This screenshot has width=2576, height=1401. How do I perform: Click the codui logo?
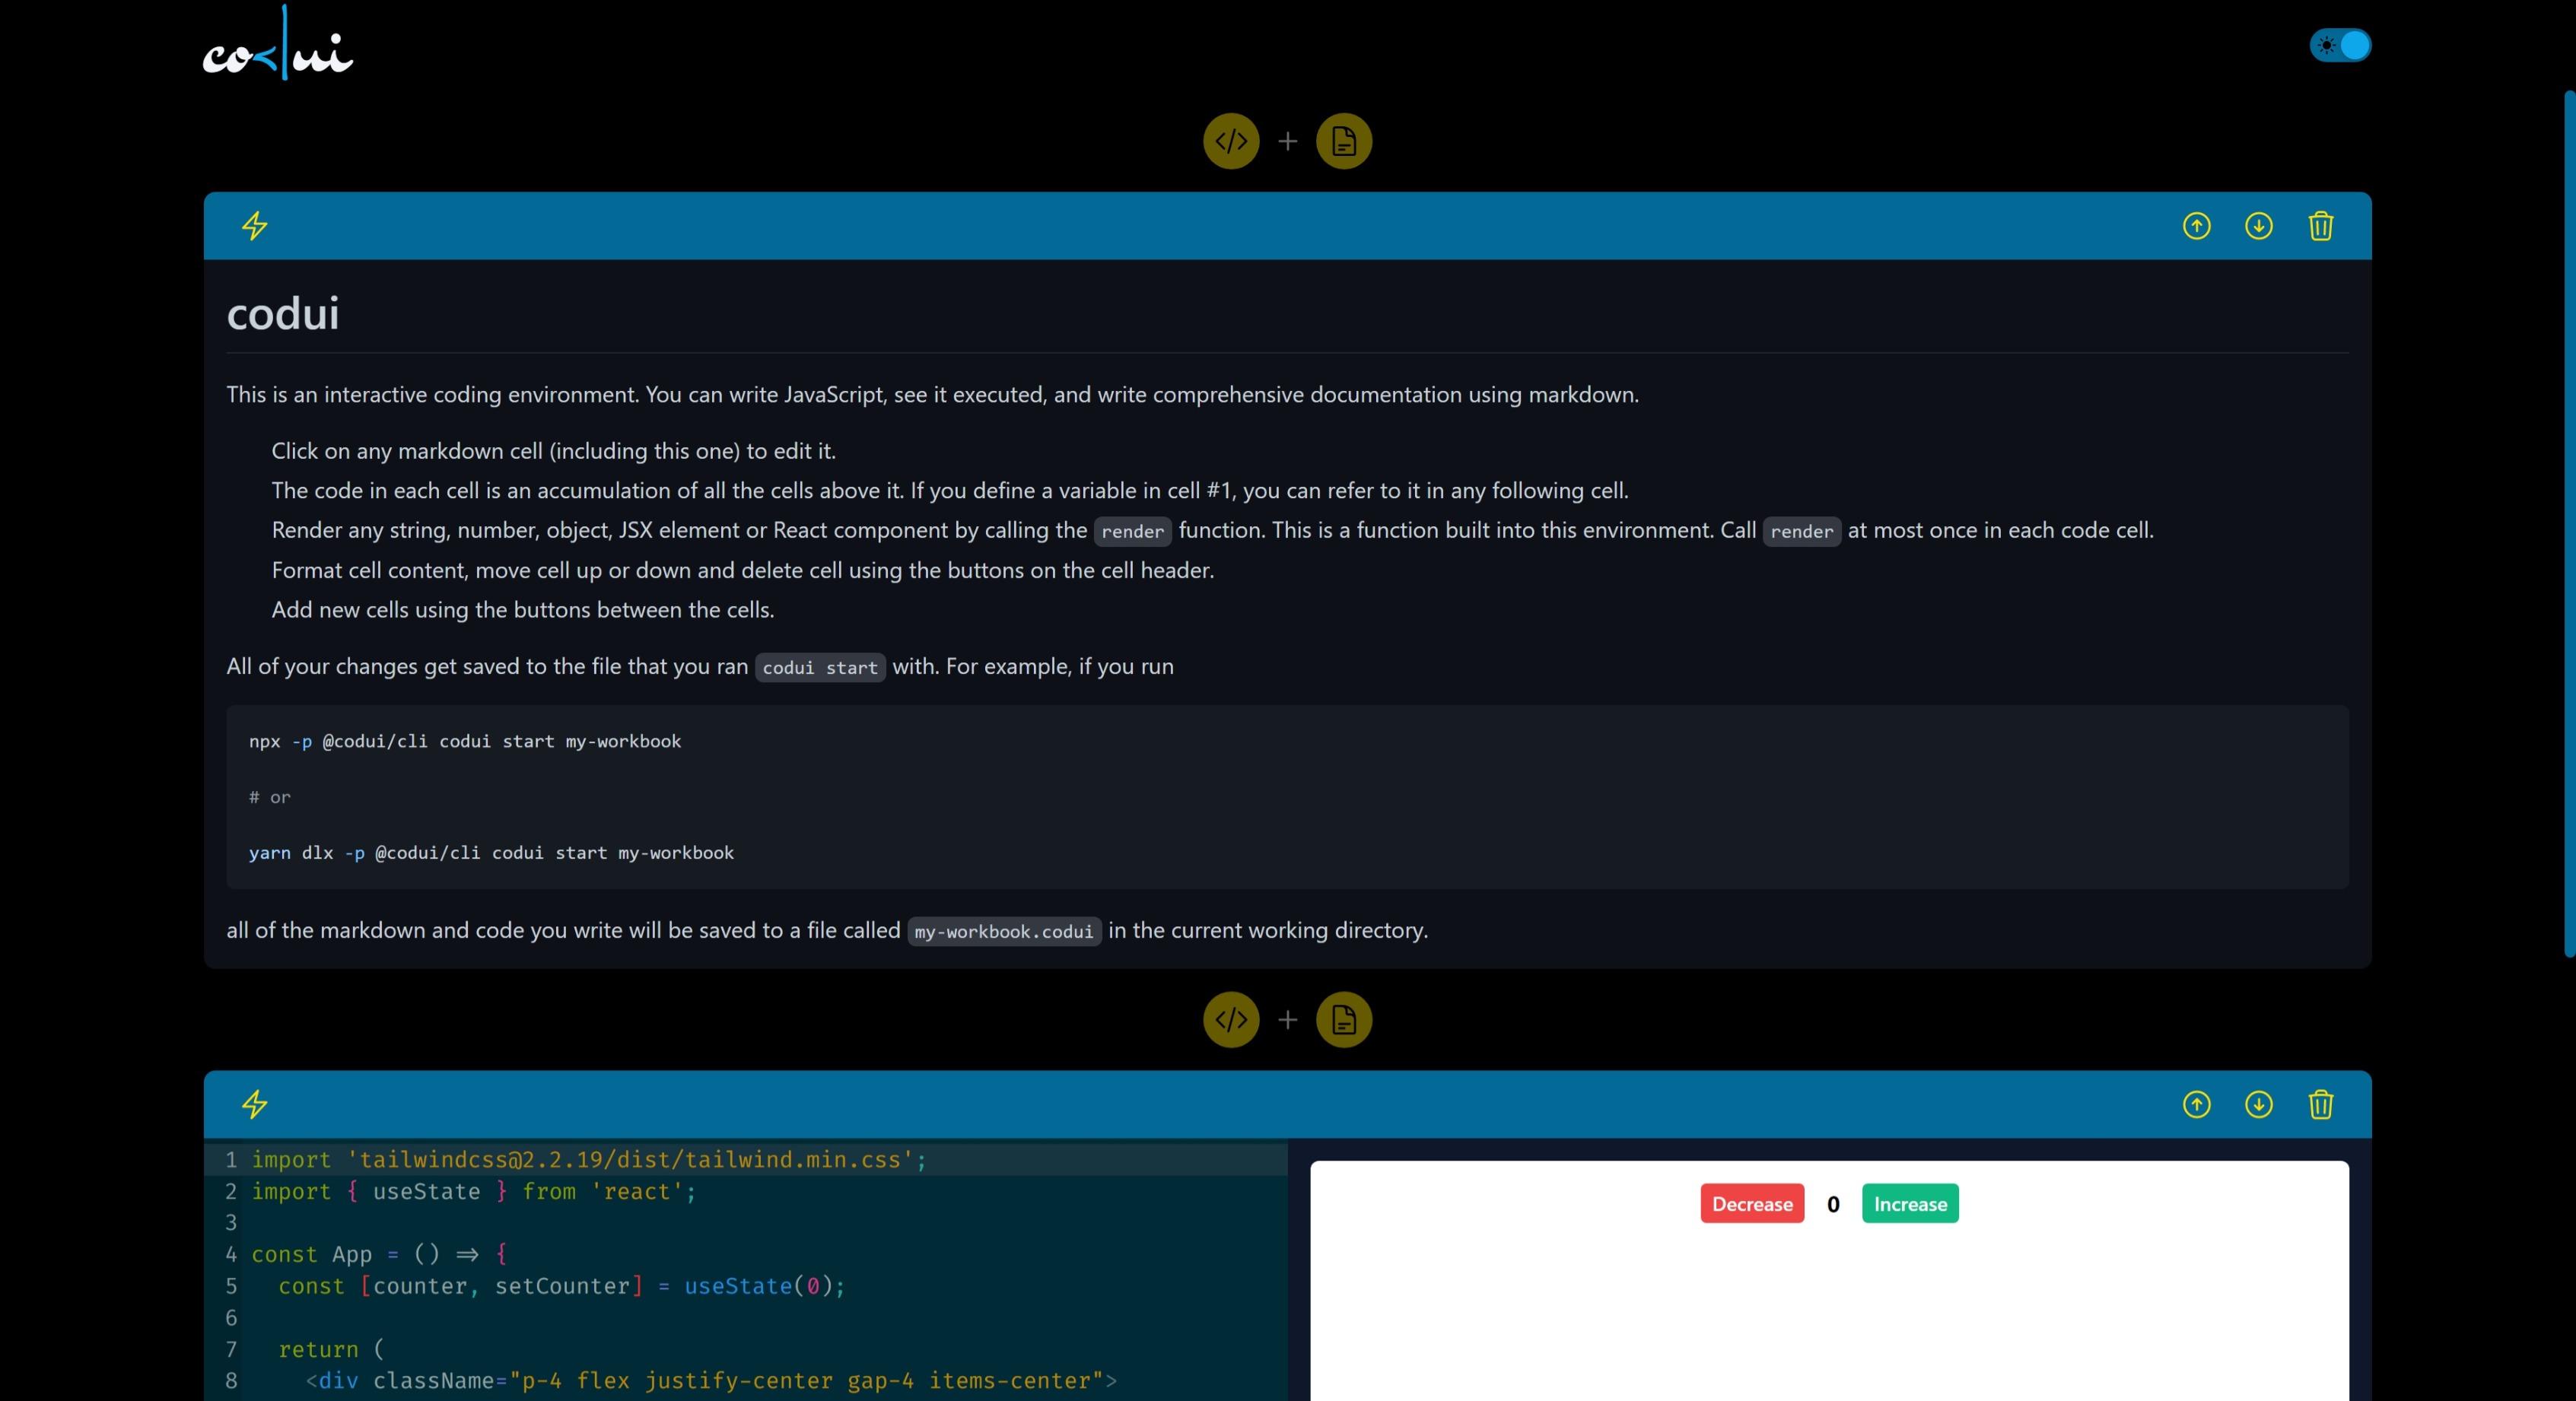click(278, 45)
